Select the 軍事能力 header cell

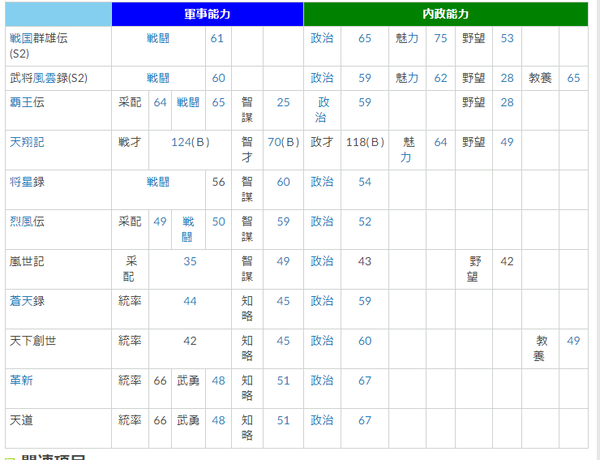point(207,14)
